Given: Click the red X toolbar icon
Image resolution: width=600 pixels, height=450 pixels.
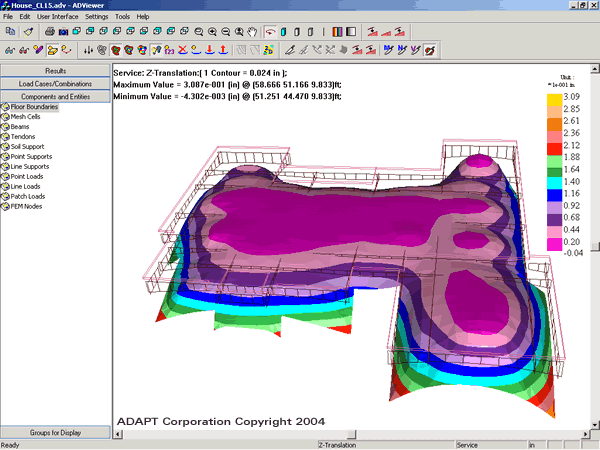Looking at the screenshot, I should pos(182,48).
